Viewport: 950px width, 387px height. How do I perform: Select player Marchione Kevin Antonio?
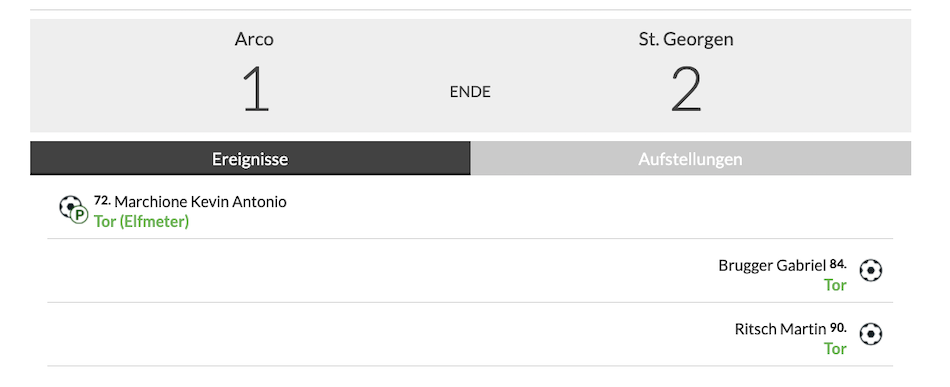(201, 202)
